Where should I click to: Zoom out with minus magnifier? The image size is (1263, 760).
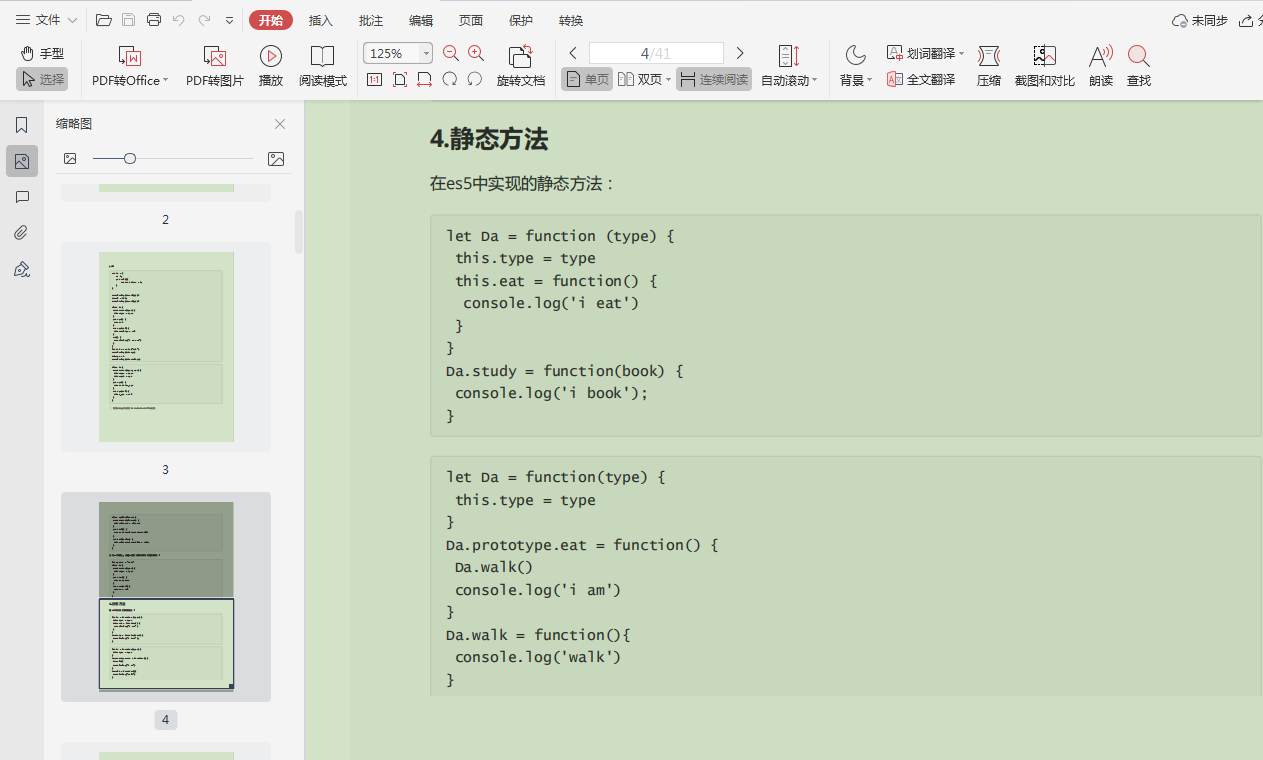point(451,54)
